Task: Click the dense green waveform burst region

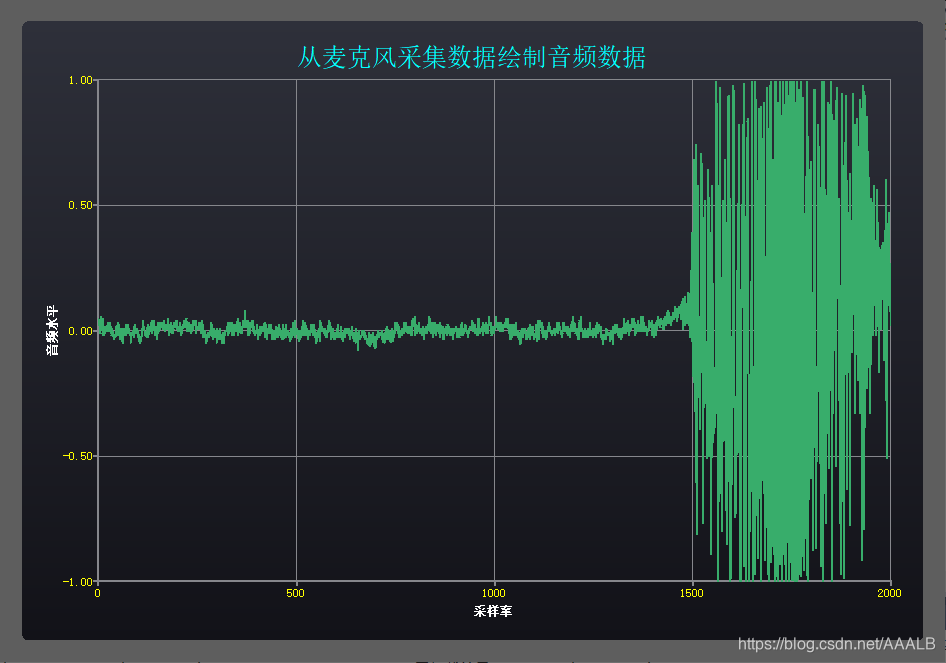Action: tap(790, 330)
